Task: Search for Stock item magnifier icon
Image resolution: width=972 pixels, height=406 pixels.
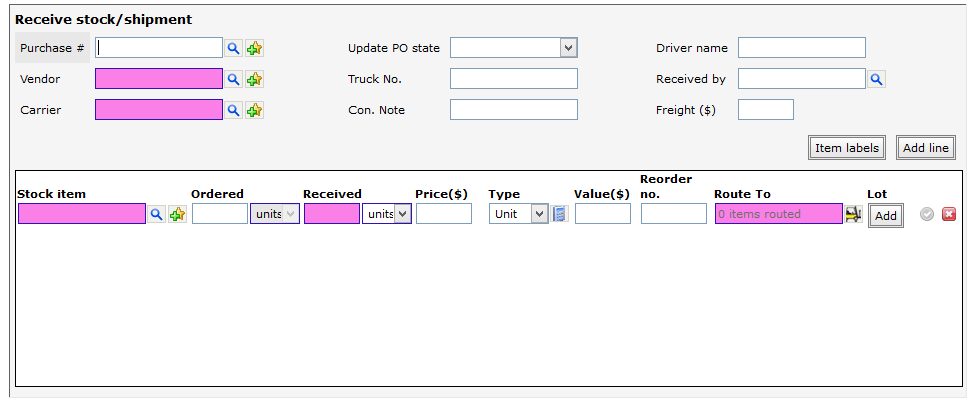Action: click(x=157, y=214)
